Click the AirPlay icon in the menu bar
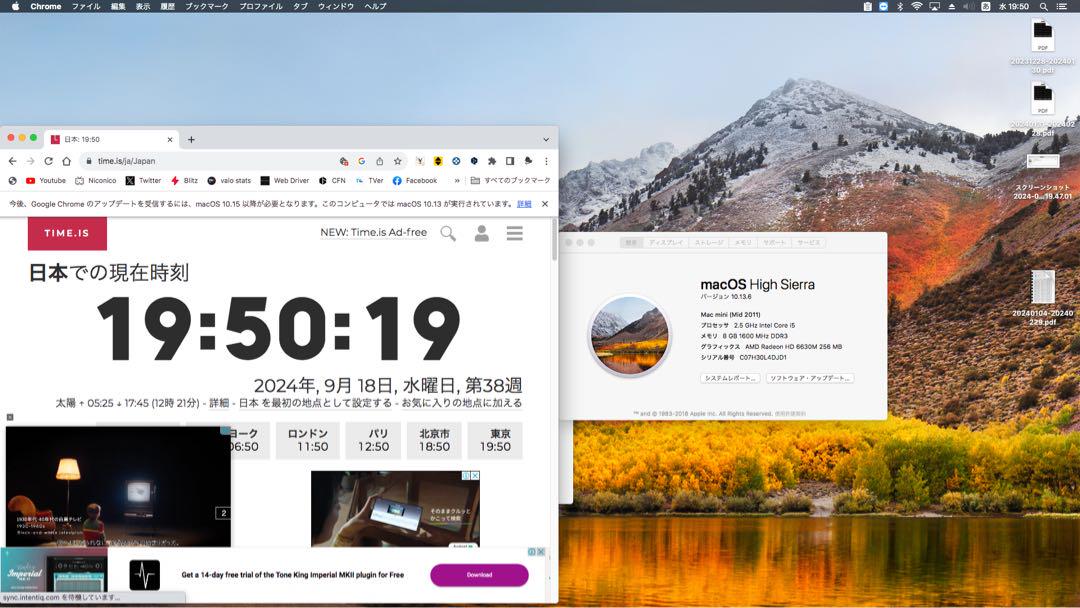The height and width of the screenshot is (608, 1080). tap(935, 6)
